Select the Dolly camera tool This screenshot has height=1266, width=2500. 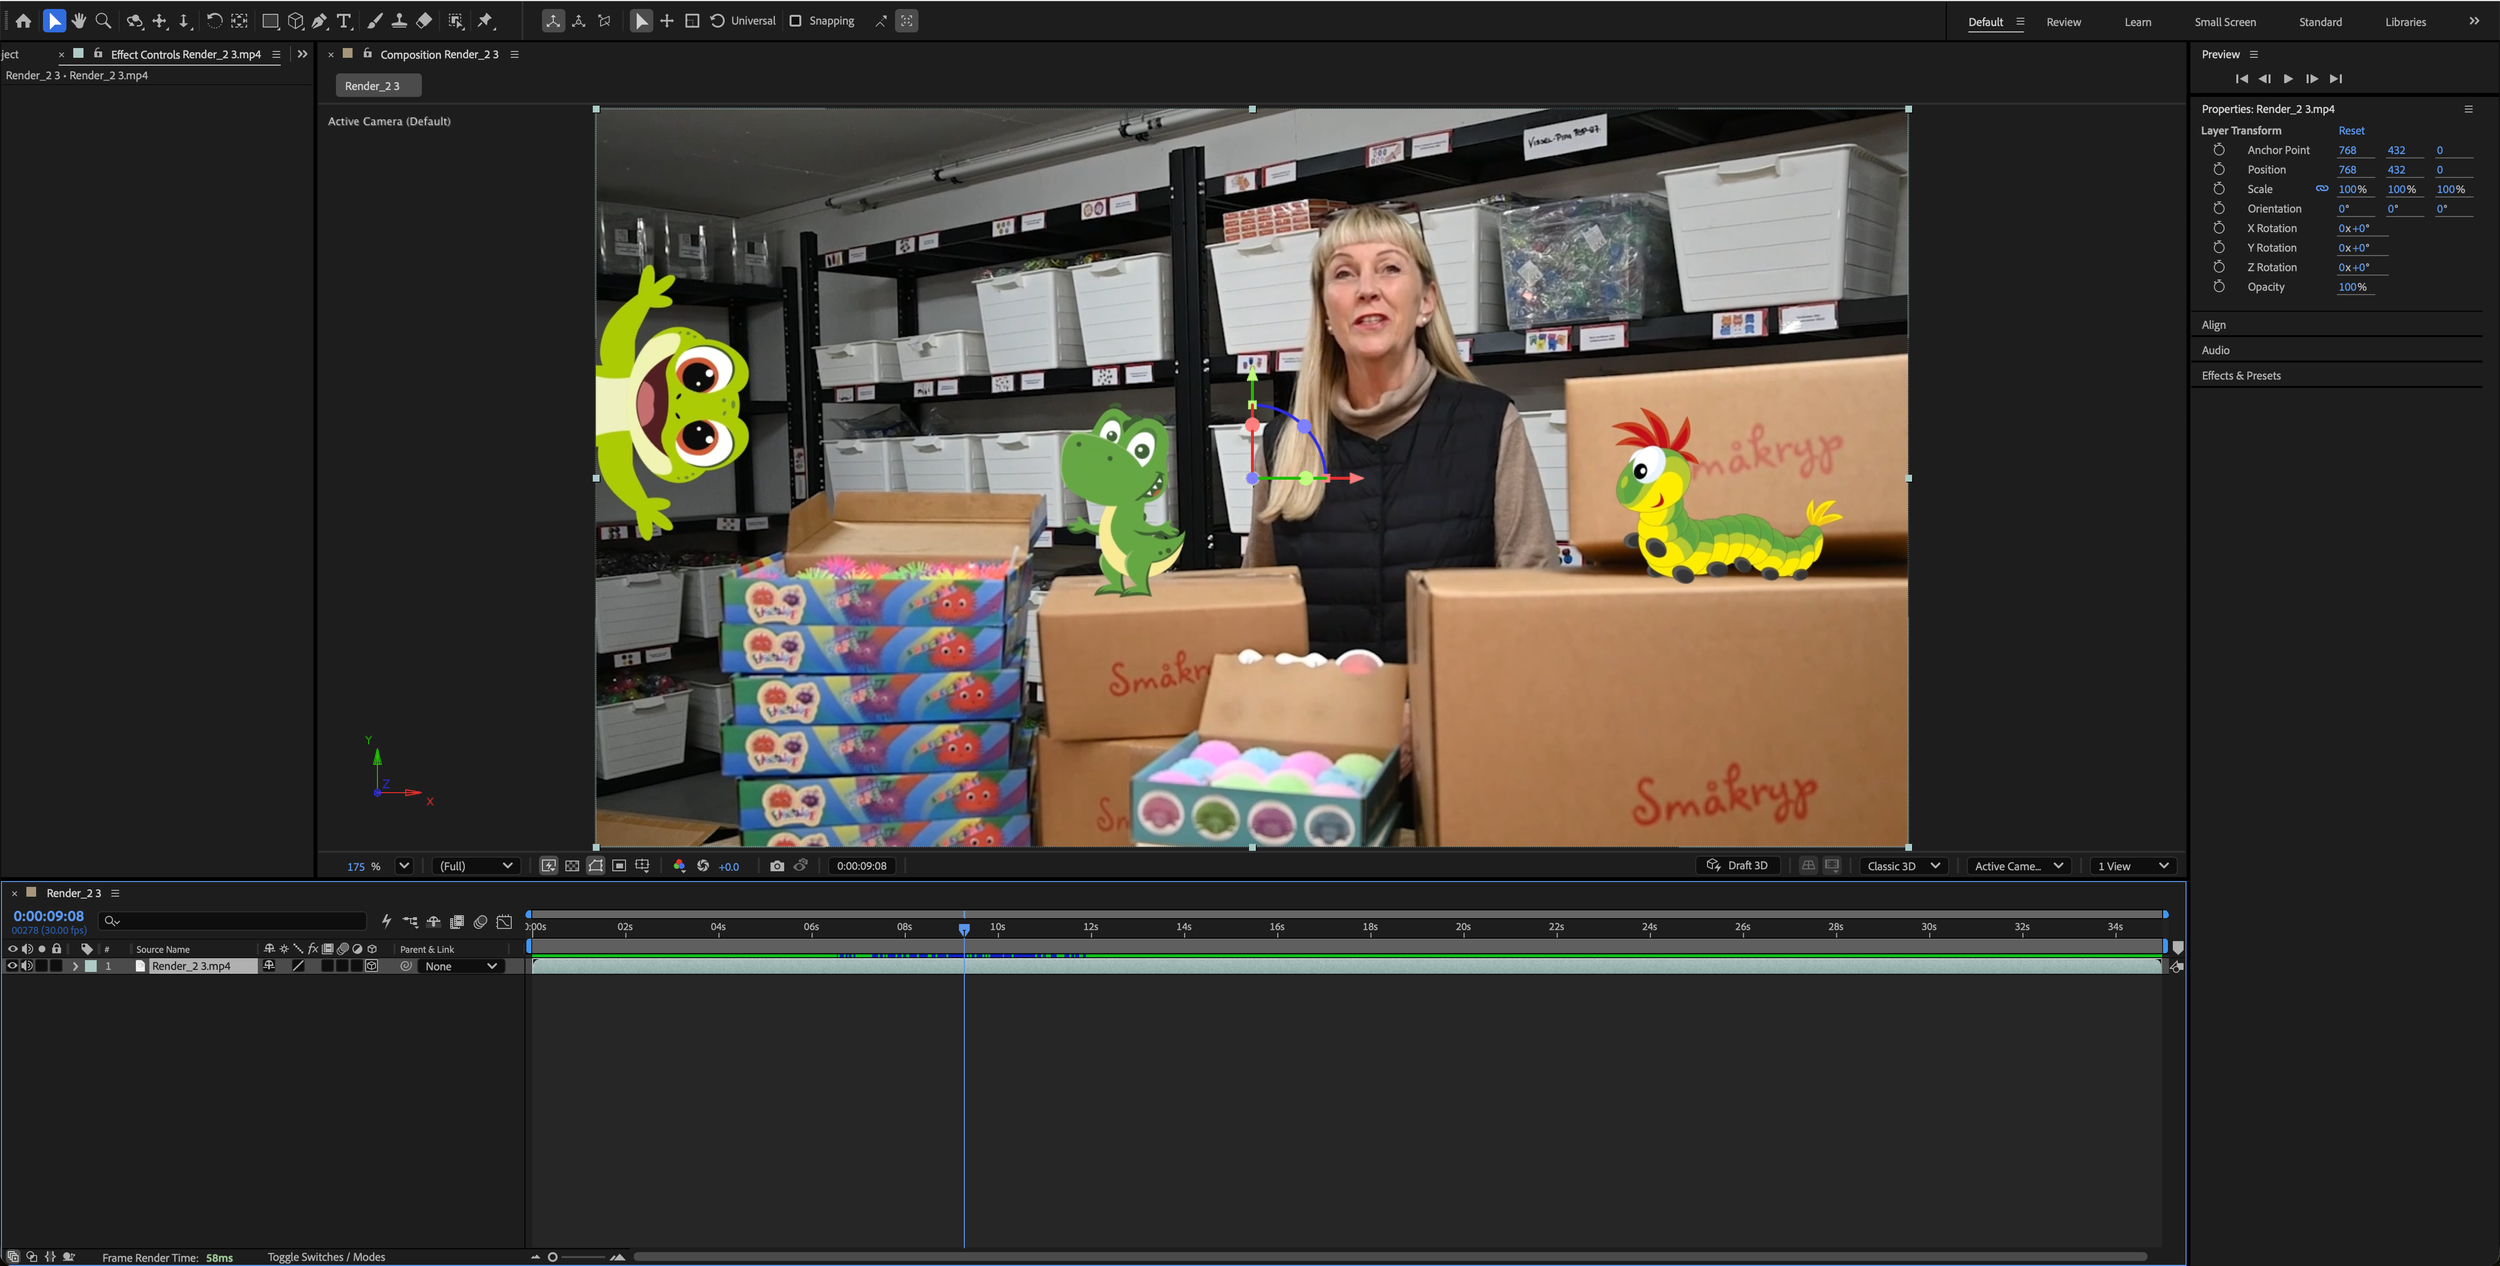pos(184,21)
